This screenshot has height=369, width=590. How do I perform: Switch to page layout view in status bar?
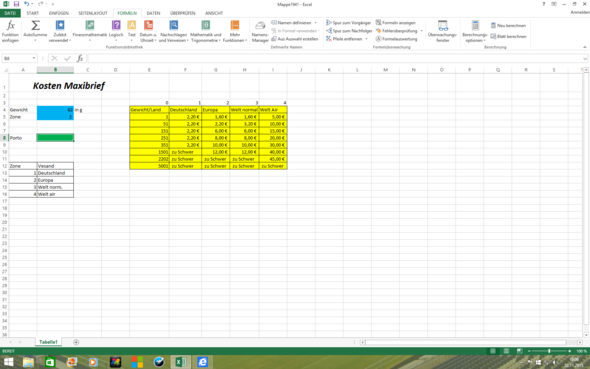pyautogui.click(x=506, y=351)
